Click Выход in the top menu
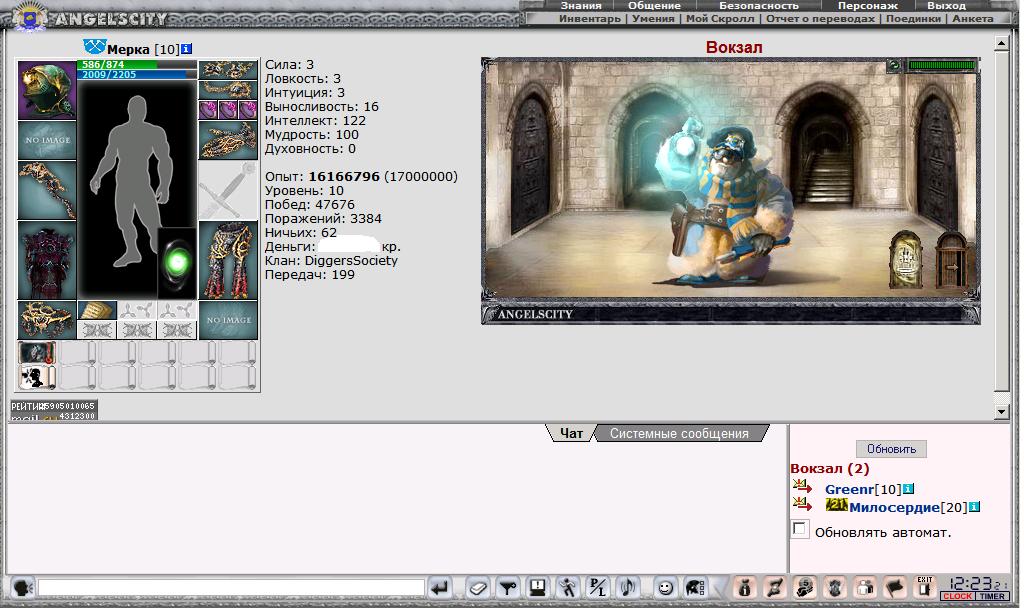Screen dimensions: 1024x608 946,6
